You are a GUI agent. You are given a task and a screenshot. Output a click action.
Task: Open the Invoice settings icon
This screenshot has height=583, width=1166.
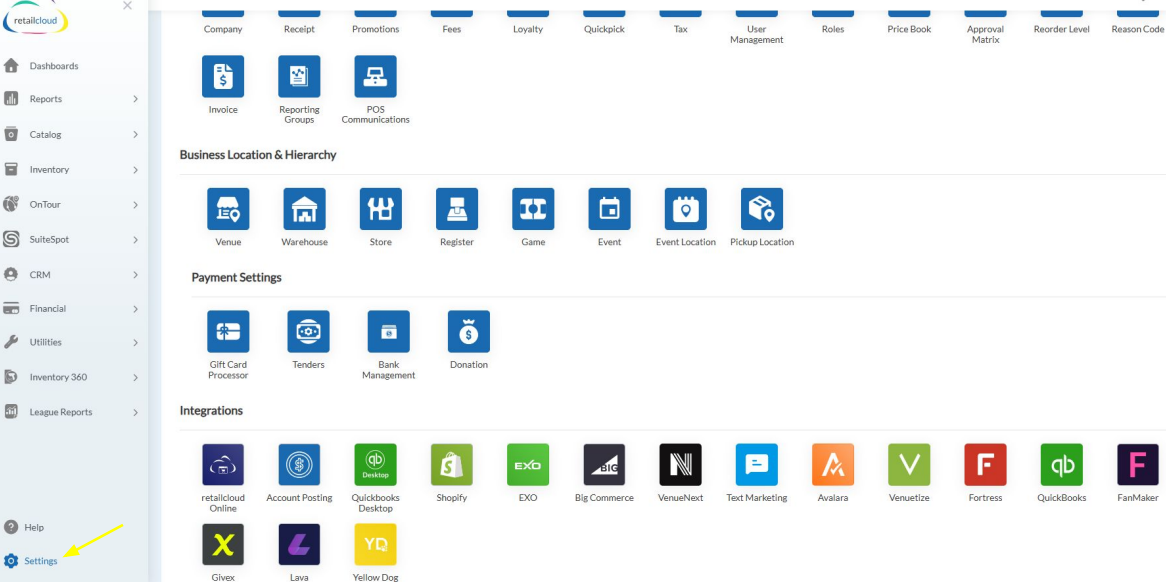223,77
